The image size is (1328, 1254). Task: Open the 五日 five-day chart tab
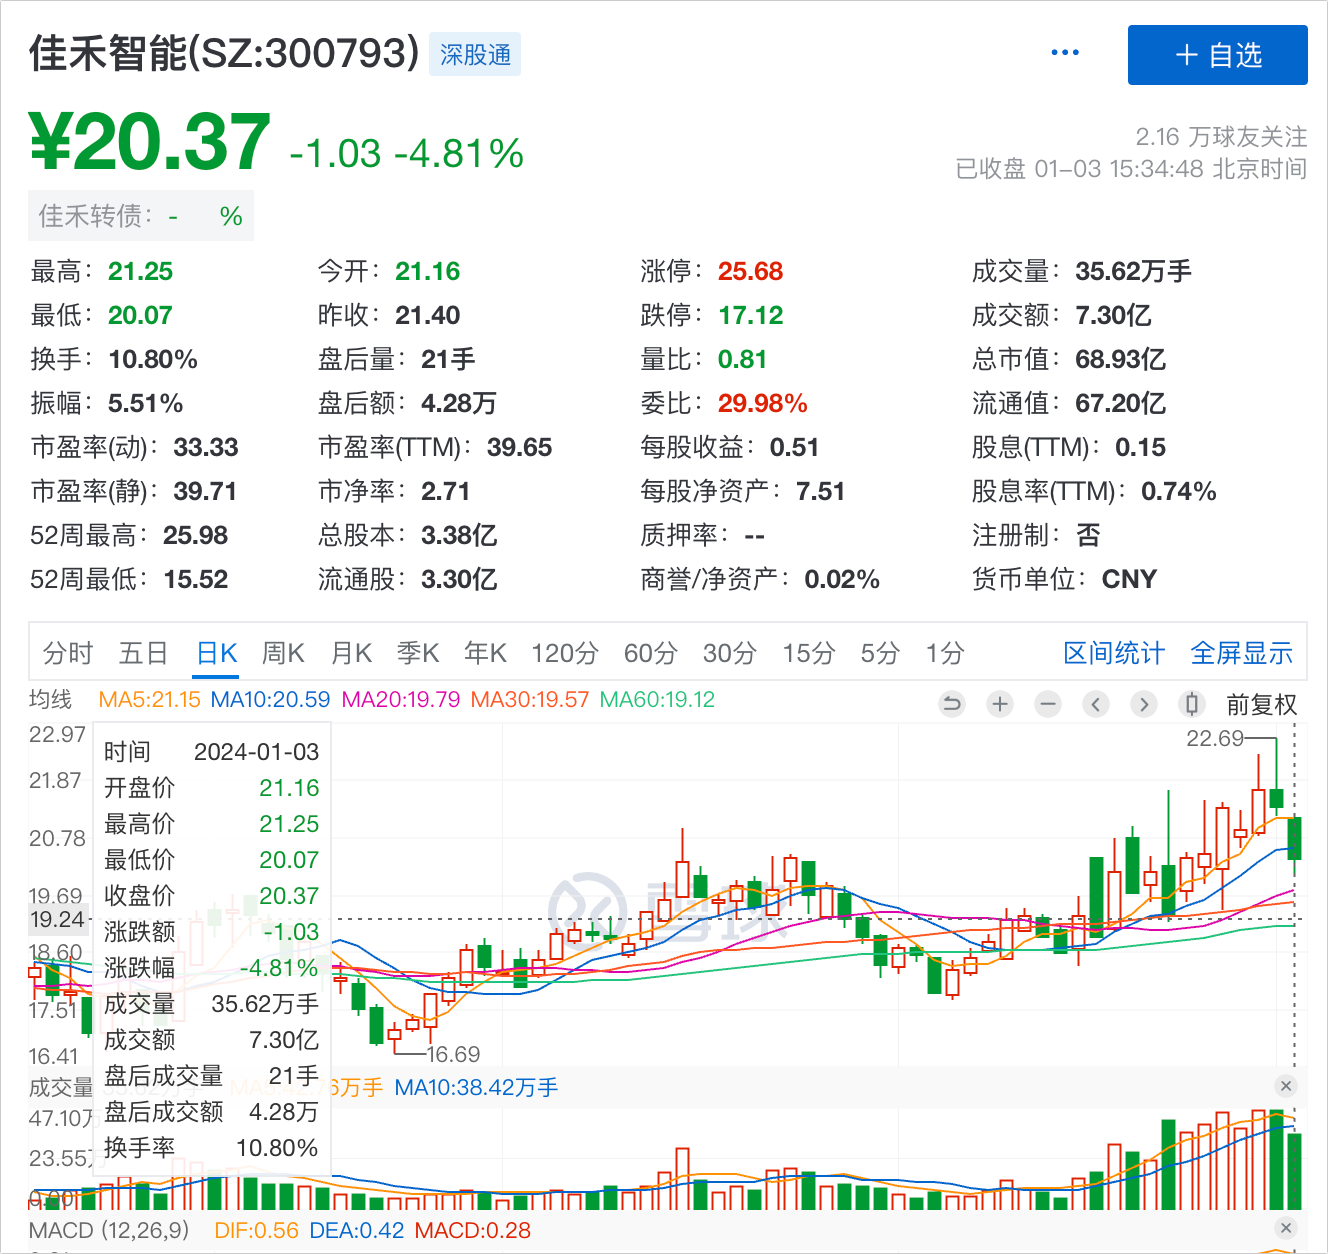(143, 653)
